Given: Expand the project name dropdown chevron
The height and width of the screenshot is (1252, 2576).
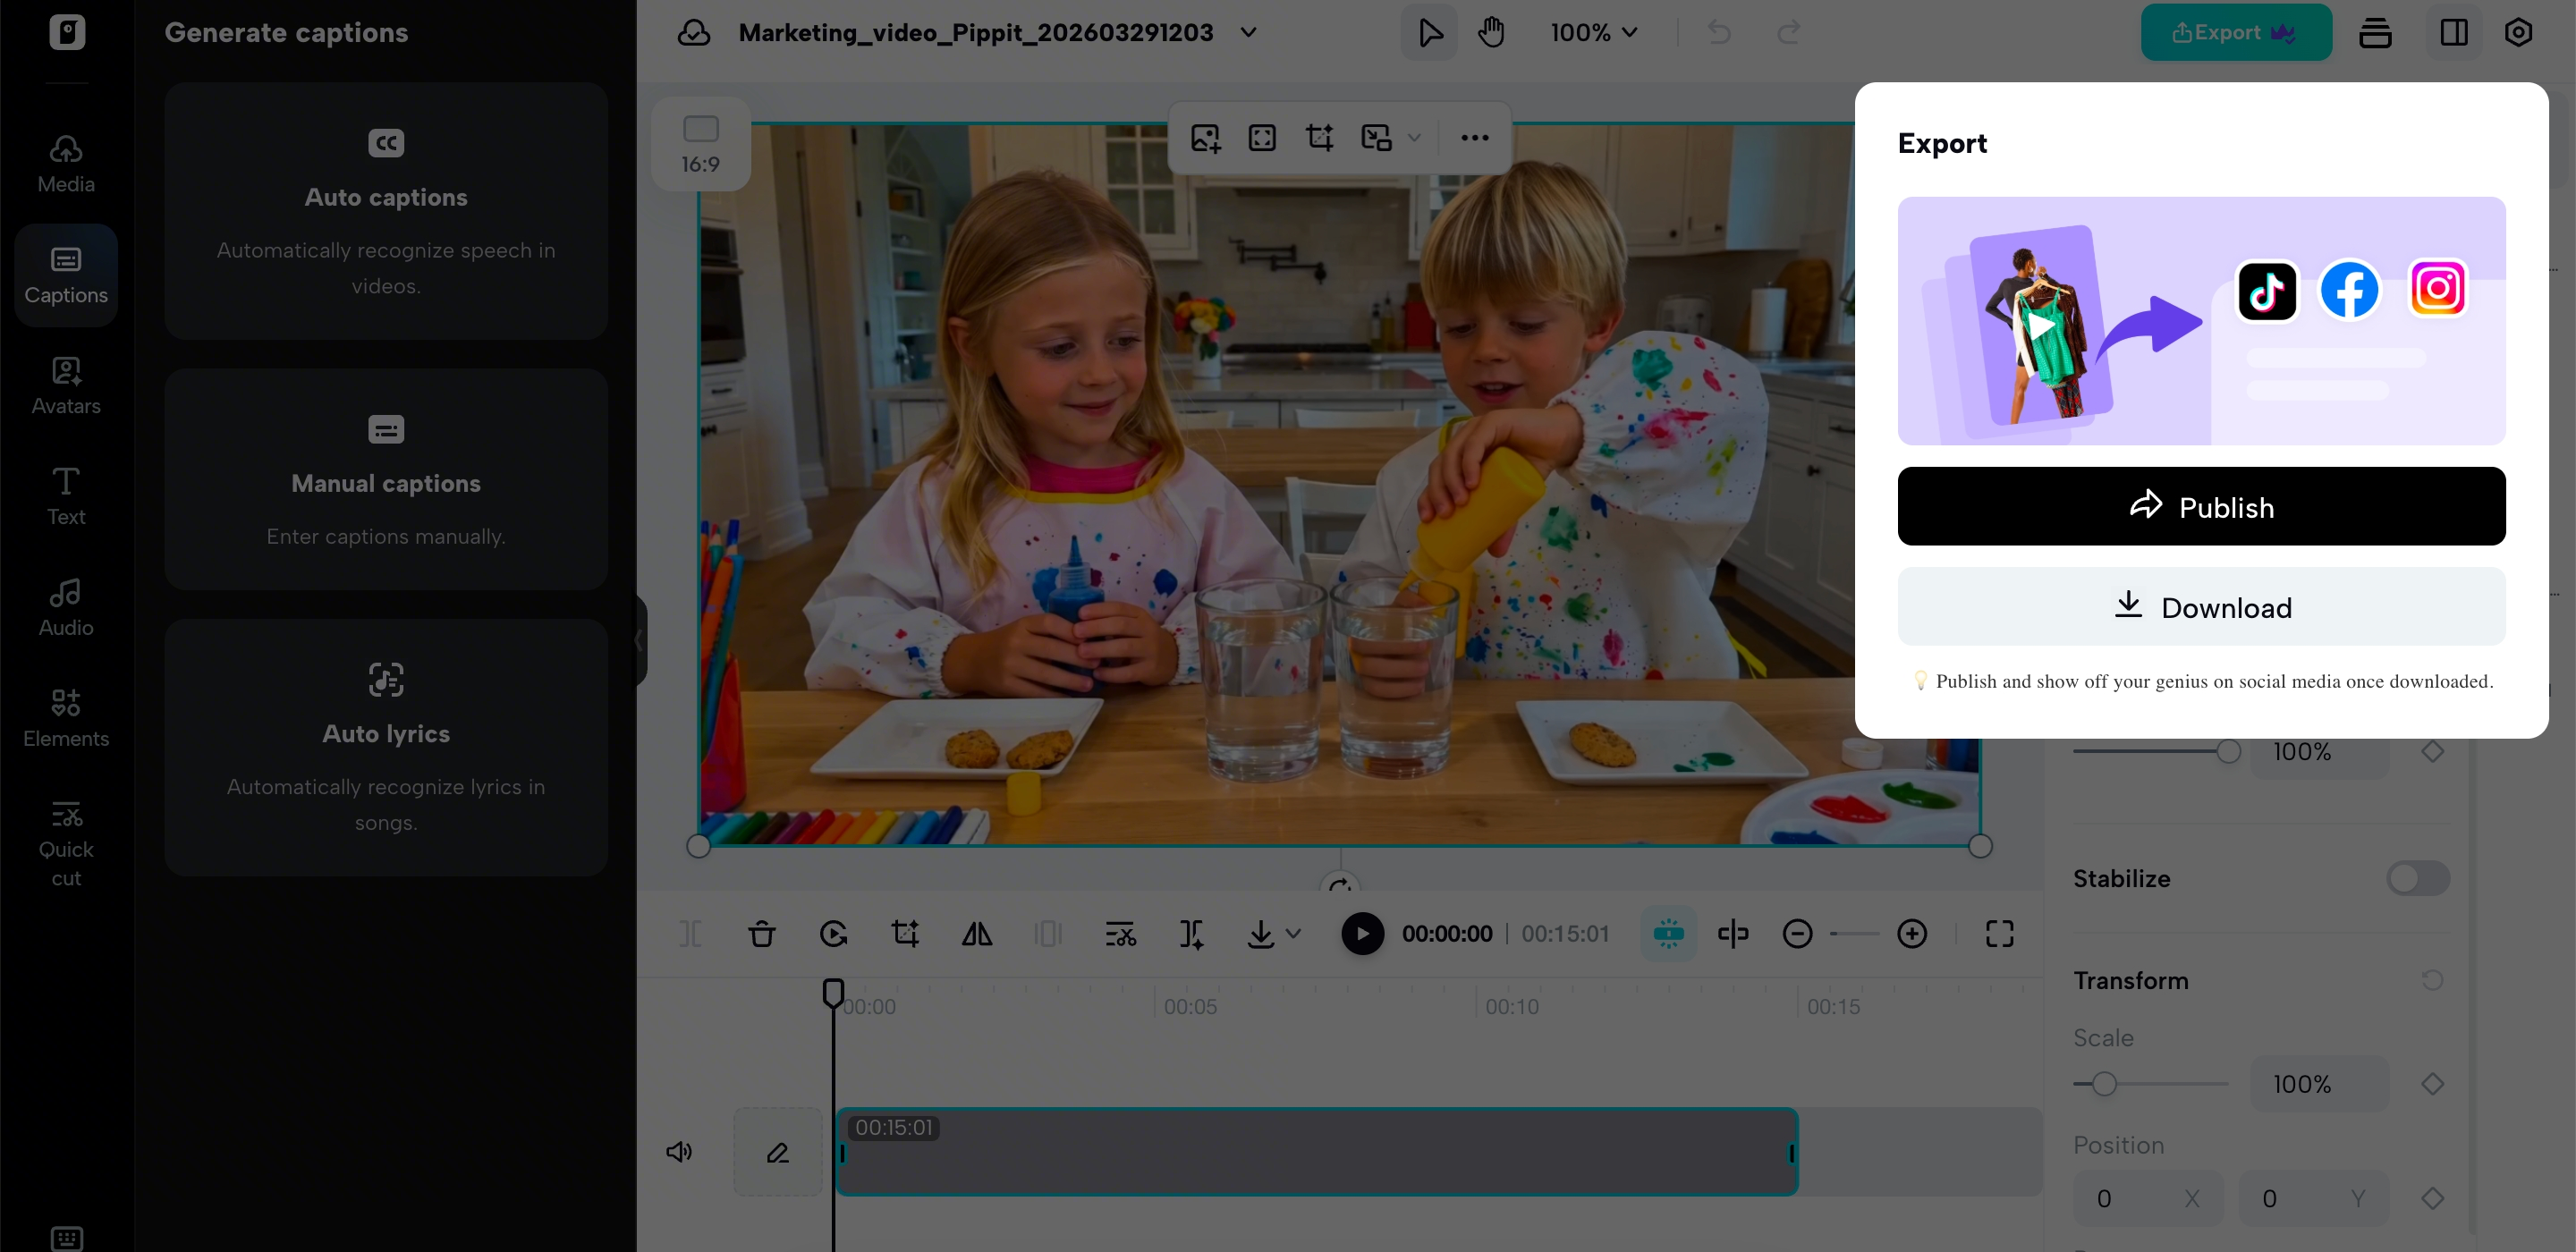Looking at the screenshot, I should (x=1248, y=32).
